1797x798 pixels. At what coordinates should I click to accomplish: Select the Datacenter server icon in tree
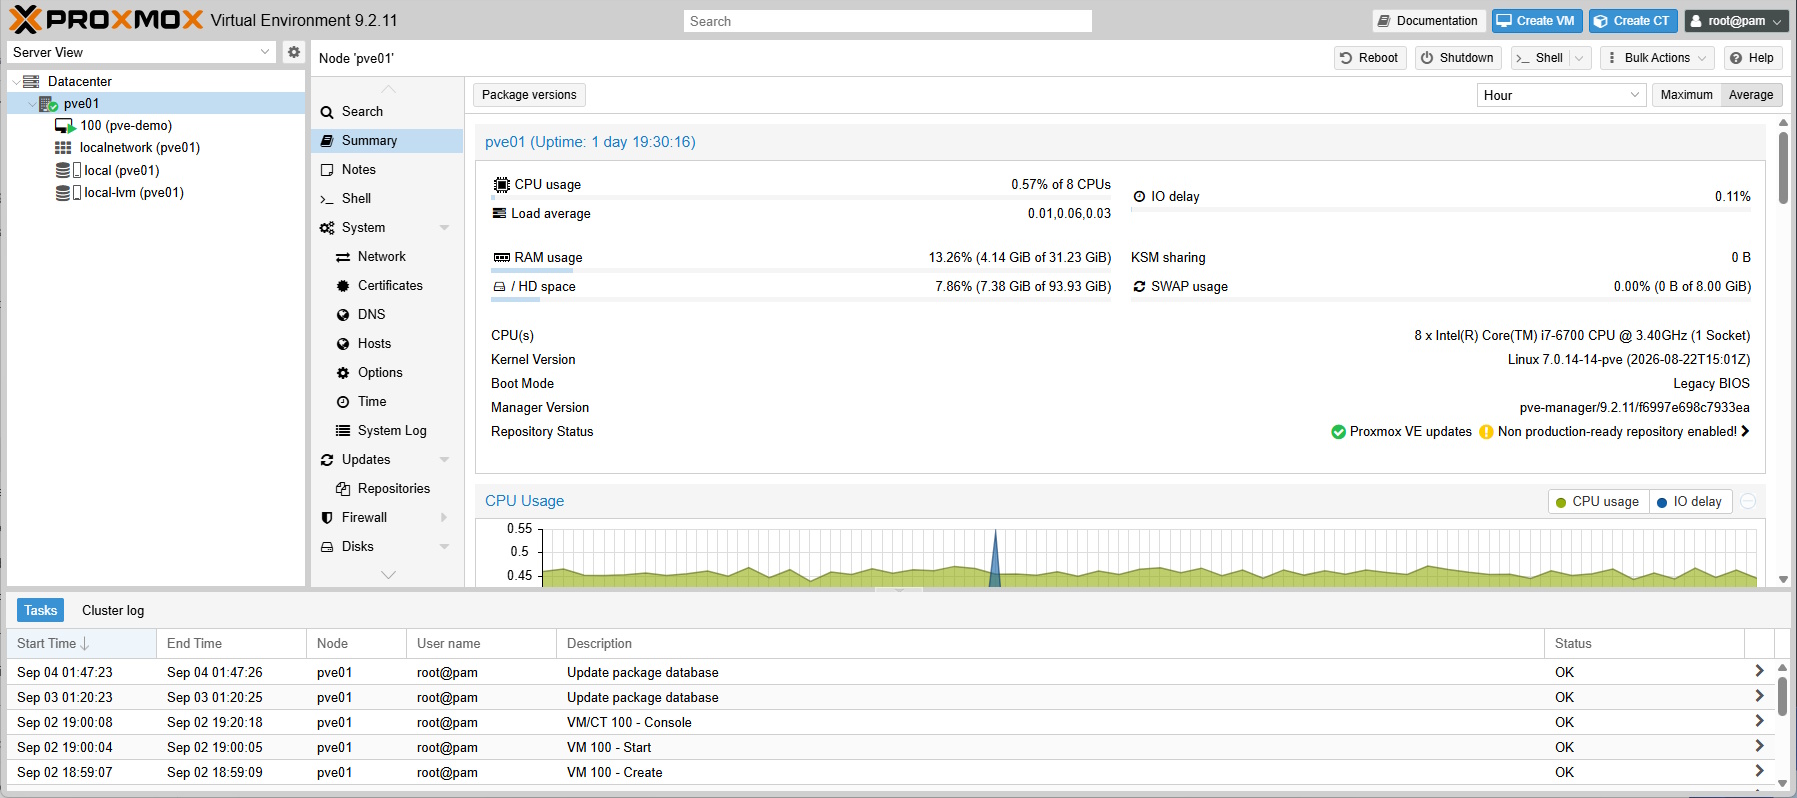(31, 81)
